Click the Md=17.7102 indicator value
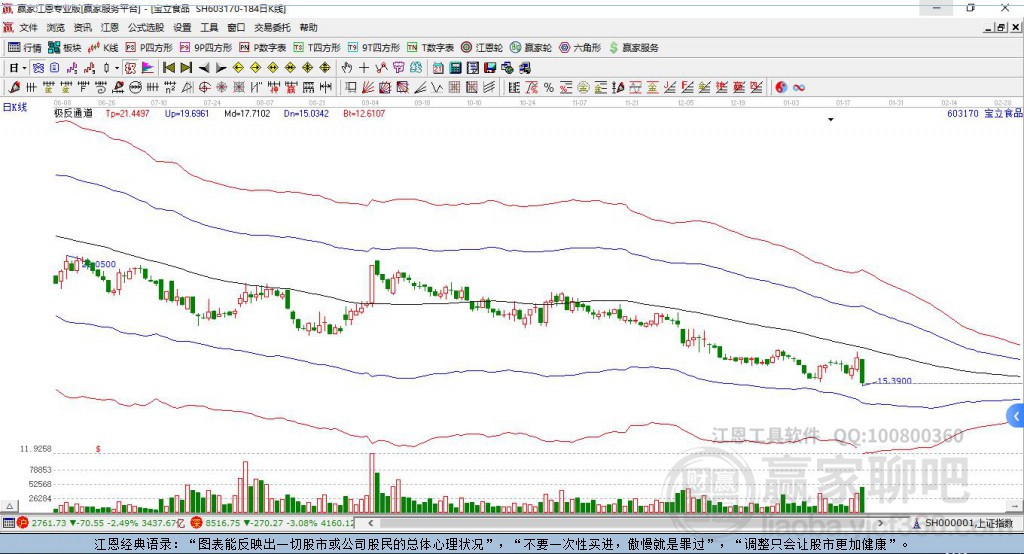 click(x=246, y=113)
